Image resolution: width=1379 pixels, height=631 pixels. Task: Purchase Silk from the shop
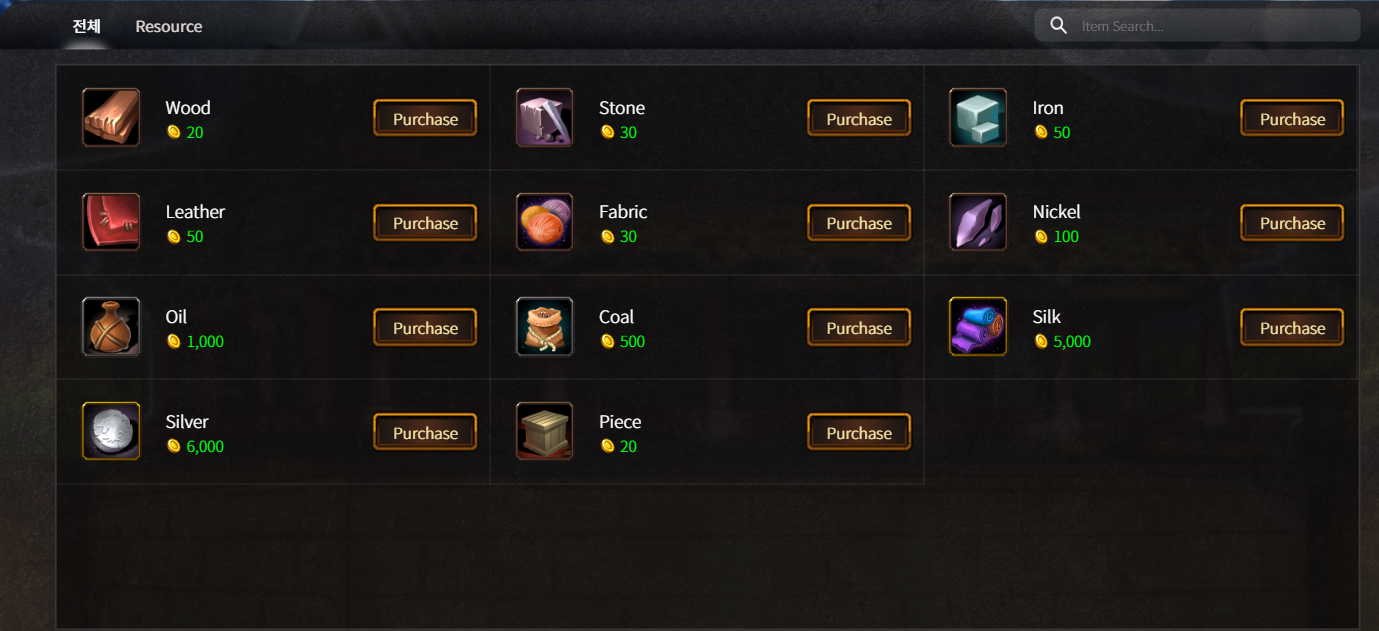1291,327
